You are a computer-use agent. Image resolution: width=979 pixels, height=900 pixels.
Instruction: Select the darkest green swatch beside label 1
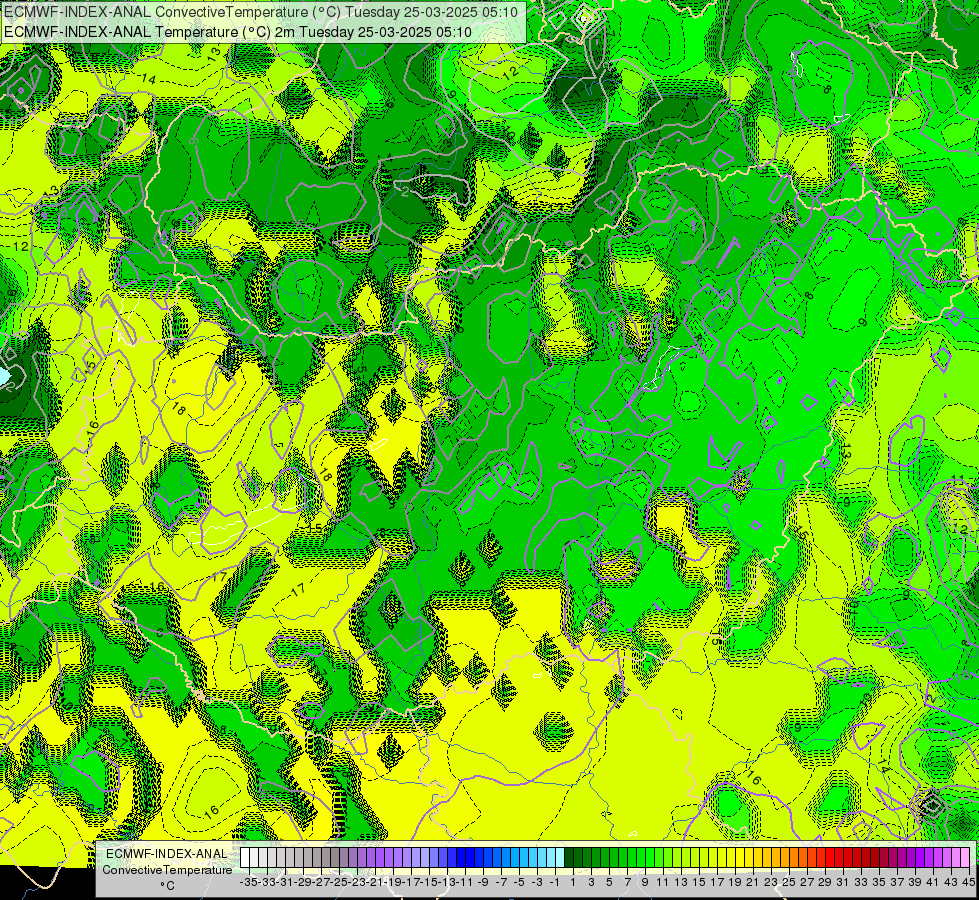click(569, 857)
